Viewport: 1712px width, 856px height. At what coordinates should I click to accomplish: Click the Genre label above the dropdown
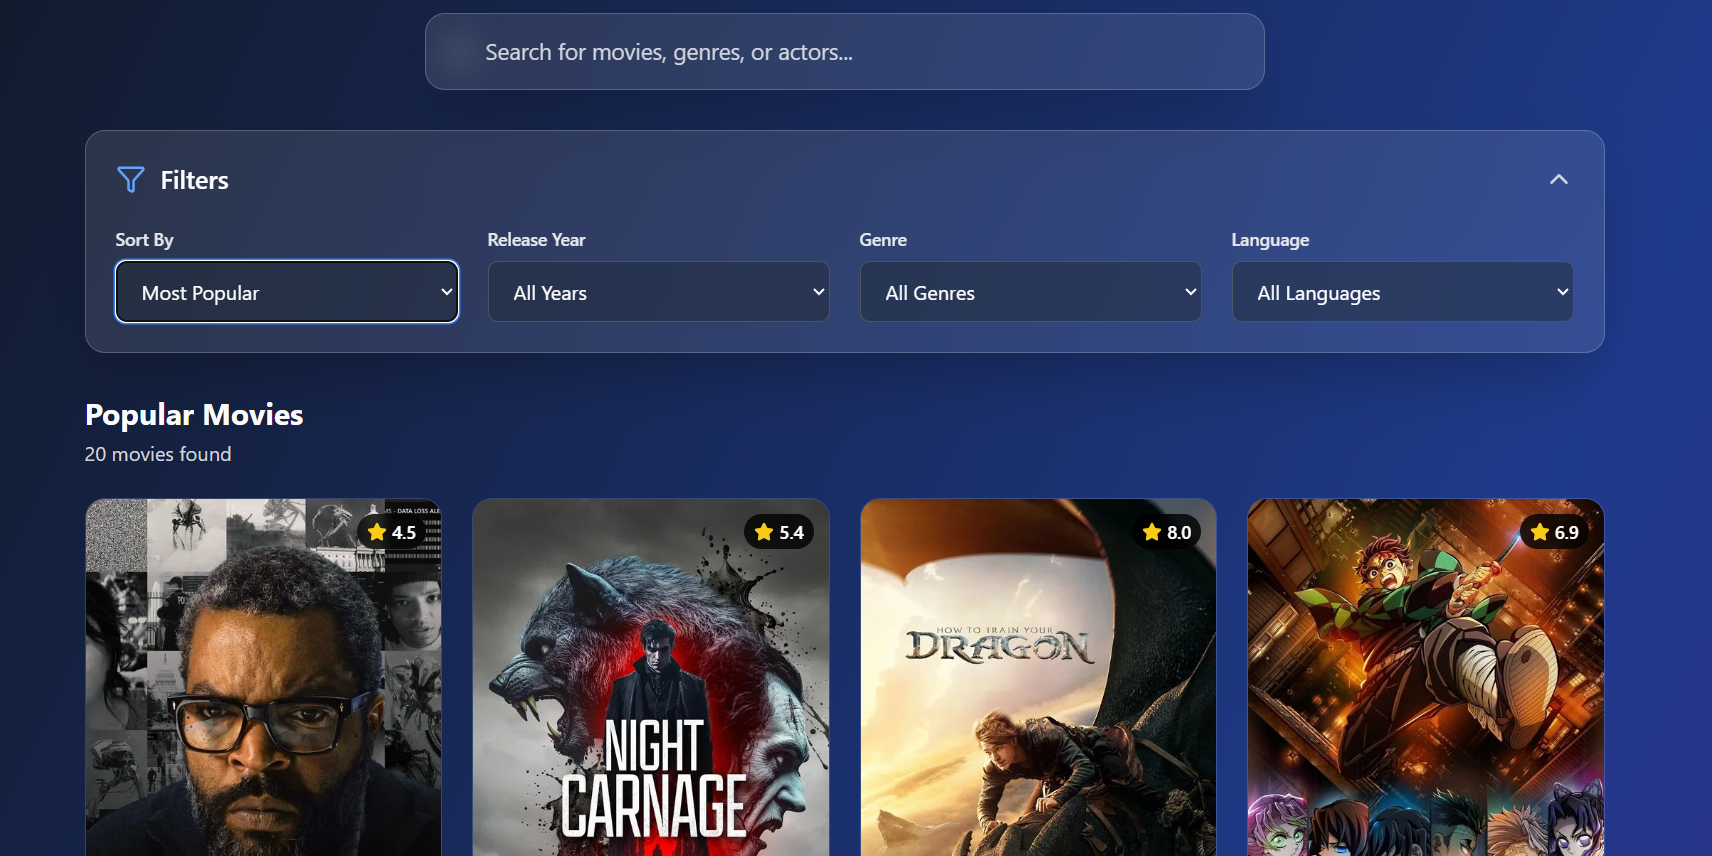(x=883, y=240)
